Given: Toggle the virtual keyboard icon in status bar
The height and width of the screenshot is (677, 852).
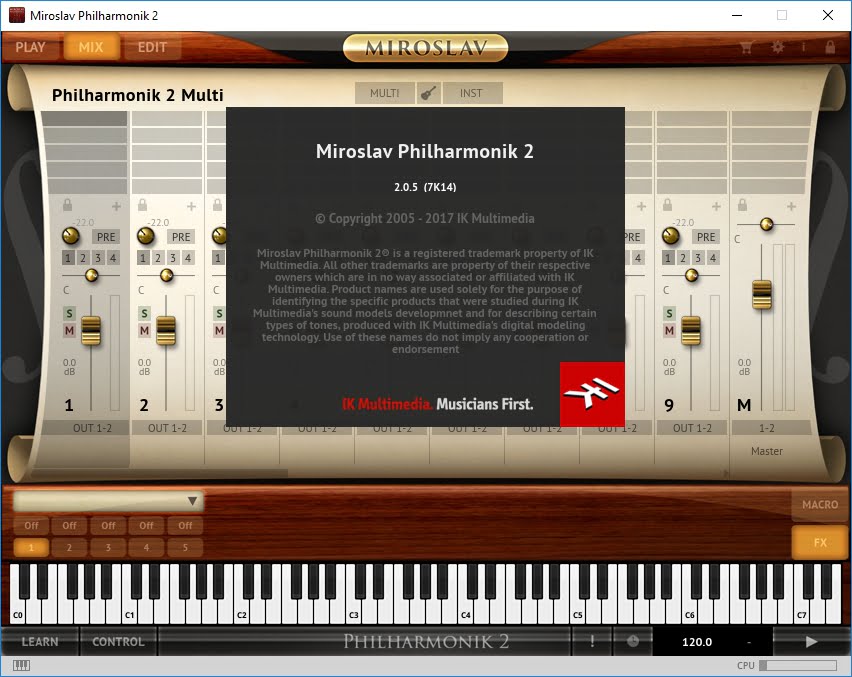Looking at the screenshot, I should click(21, 666).
